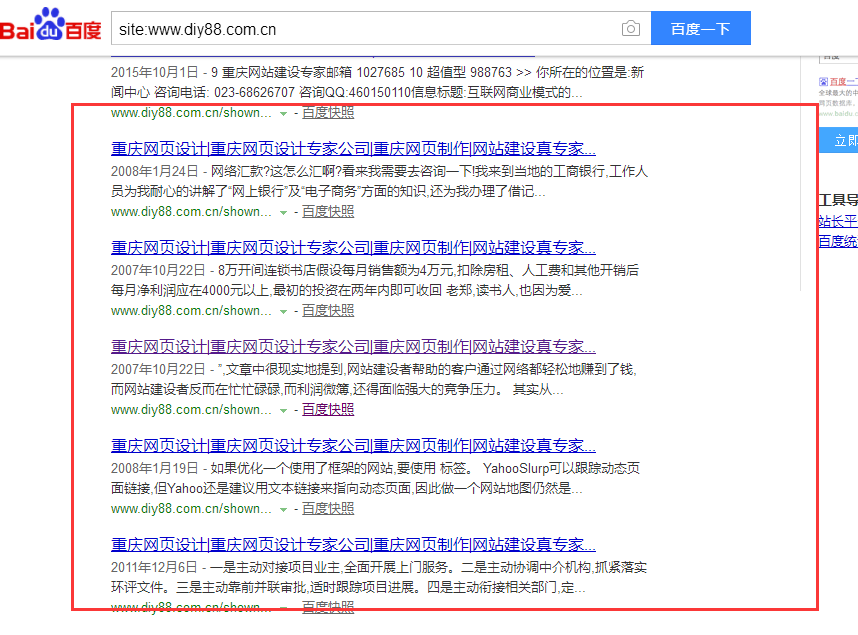Screen dimensions: 858x635
Task: Expand dropdown arrow beside URL under 网站建设者 result
Action: (x=283, y=411)
